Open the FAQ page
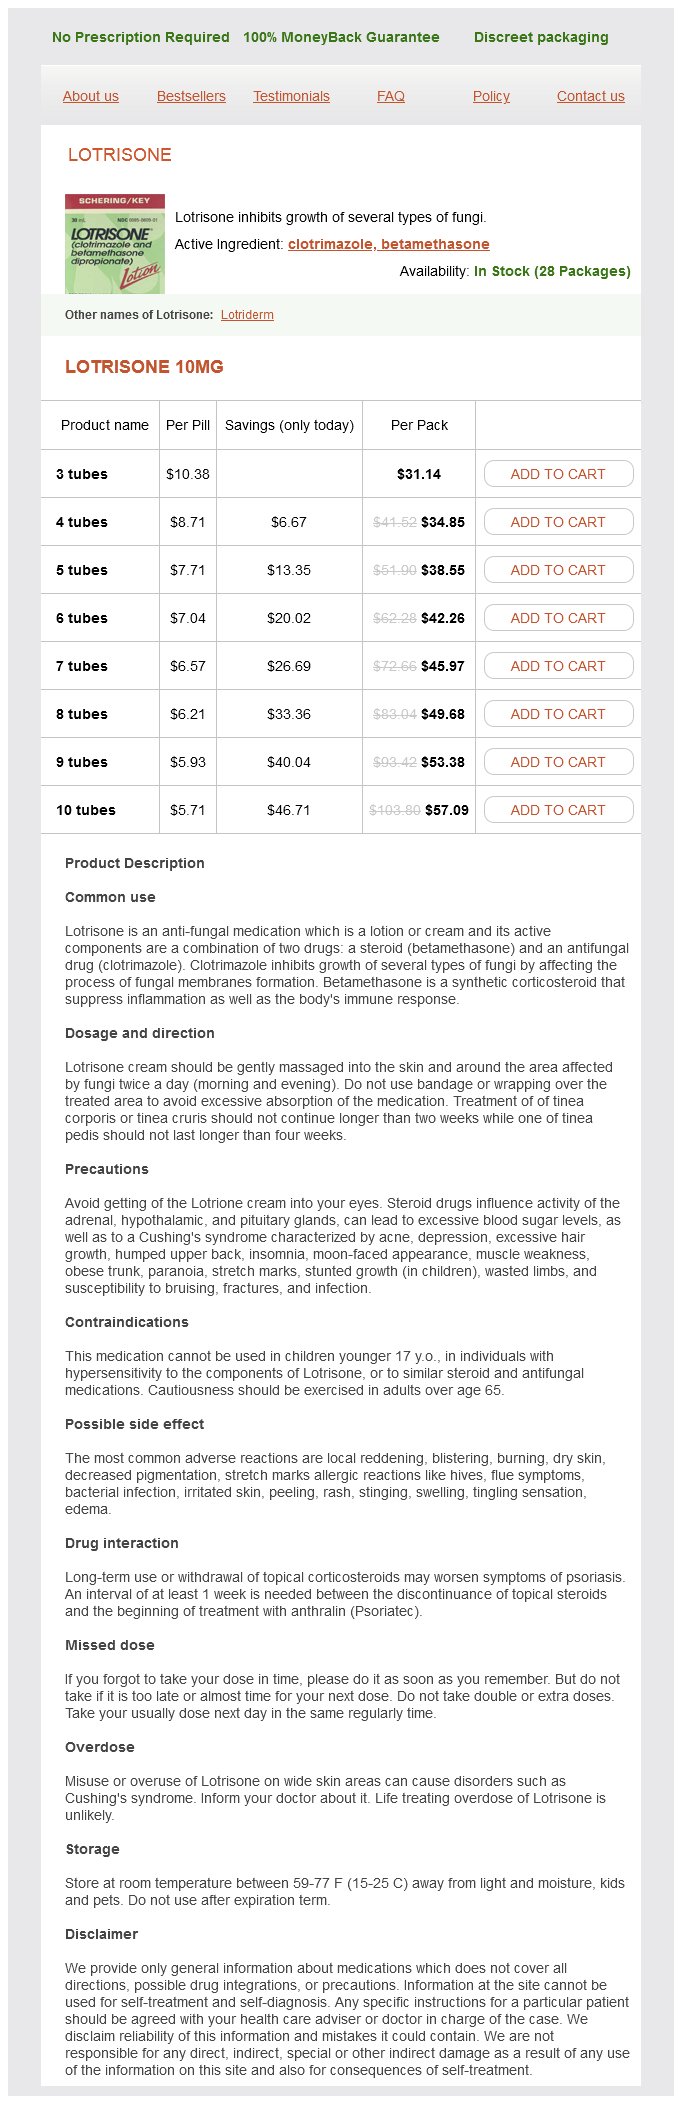 [x=391, y=96]
